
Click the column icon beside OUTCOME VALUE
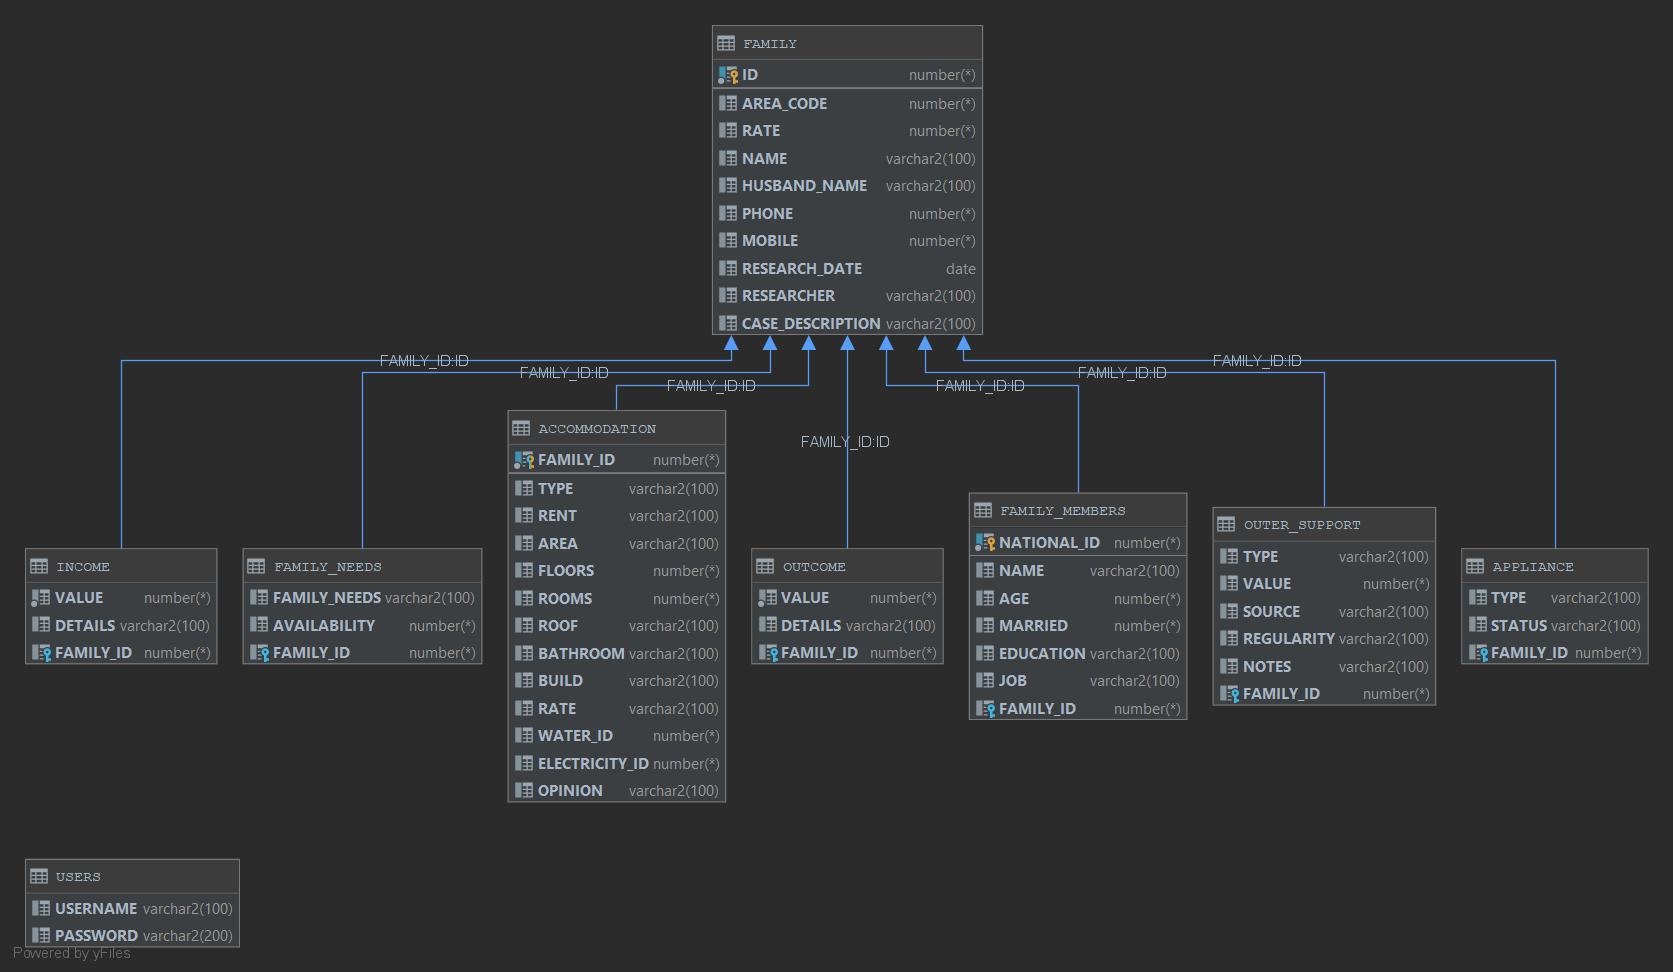click(x=767, y=598)
